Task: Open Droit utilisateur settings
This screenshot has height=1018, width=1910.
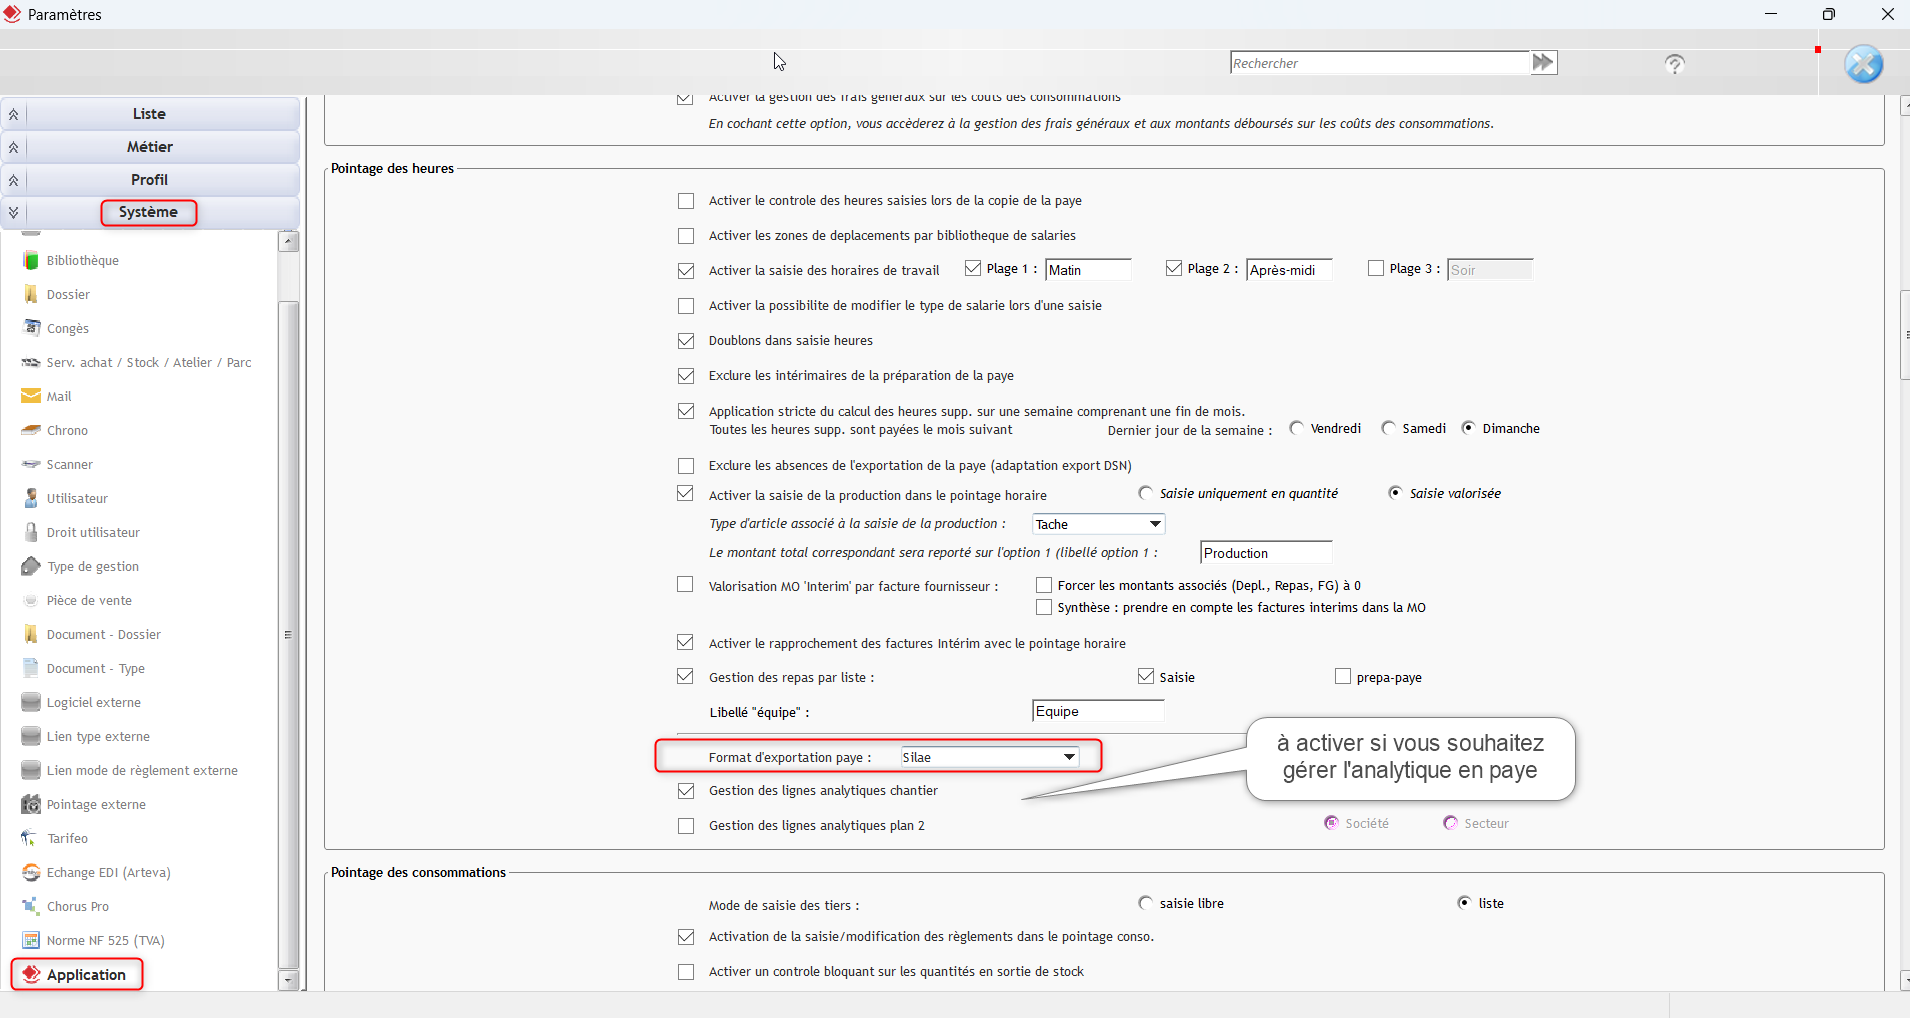Action: (93, 533)
